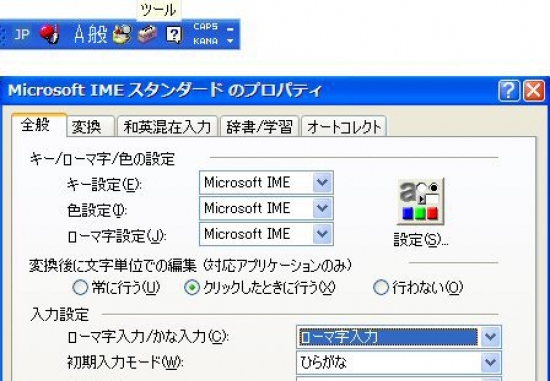Click the question mark Help icon on the language bar
Image resolution: width=550 pixels, height=381 pixels.
point(174,34)
